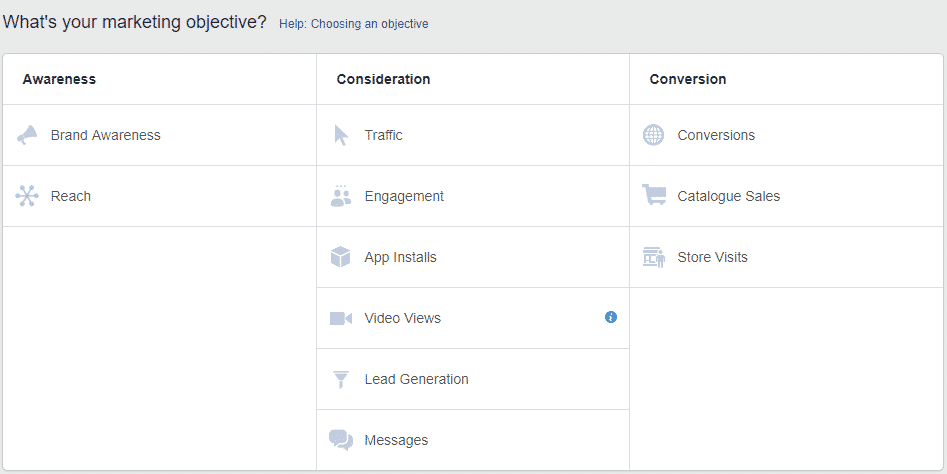Open the info tooltip beside Video Views
This screenshot has height=474, width=947.
click(611, 317)
